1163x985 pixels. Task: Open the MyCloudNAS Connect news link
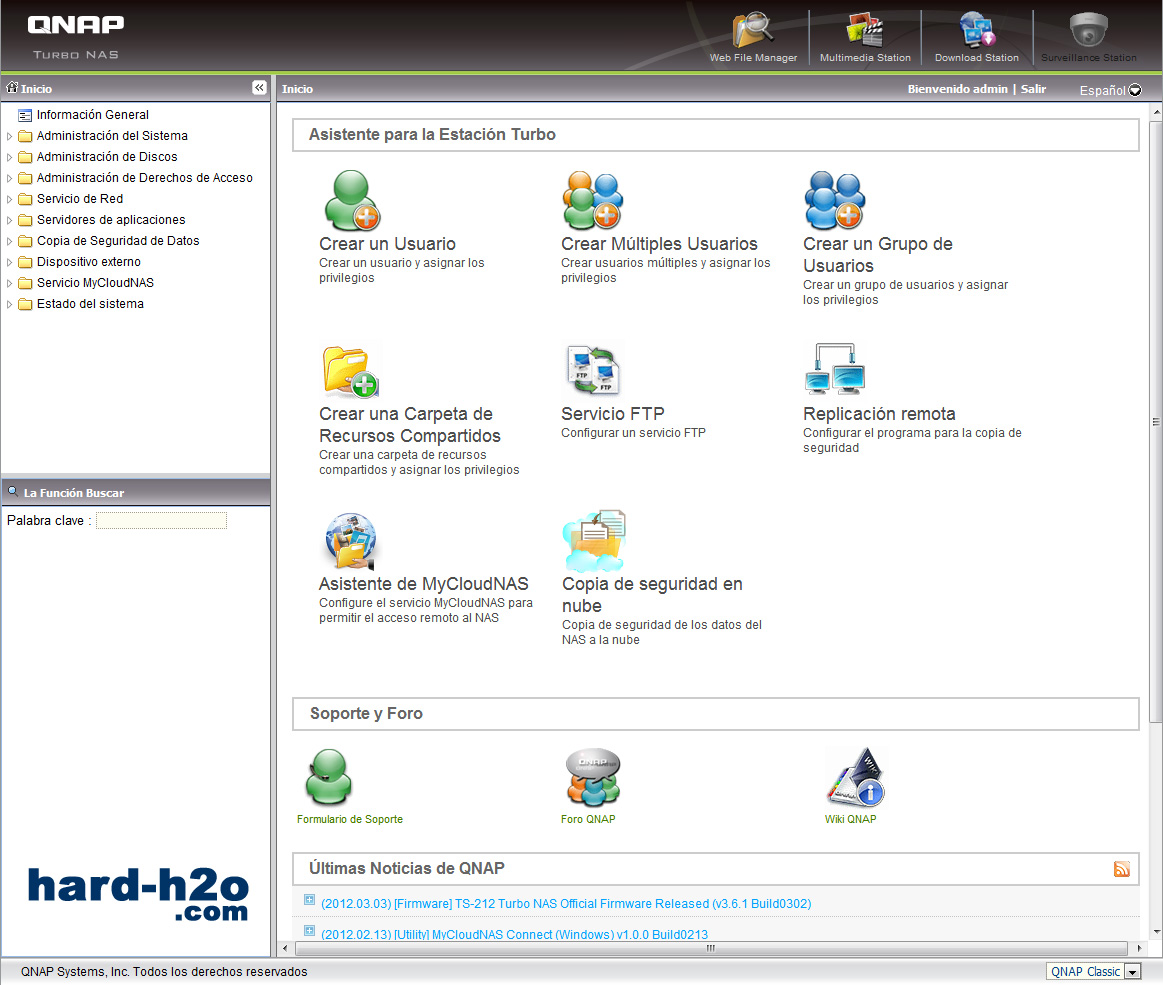point(514,935)
